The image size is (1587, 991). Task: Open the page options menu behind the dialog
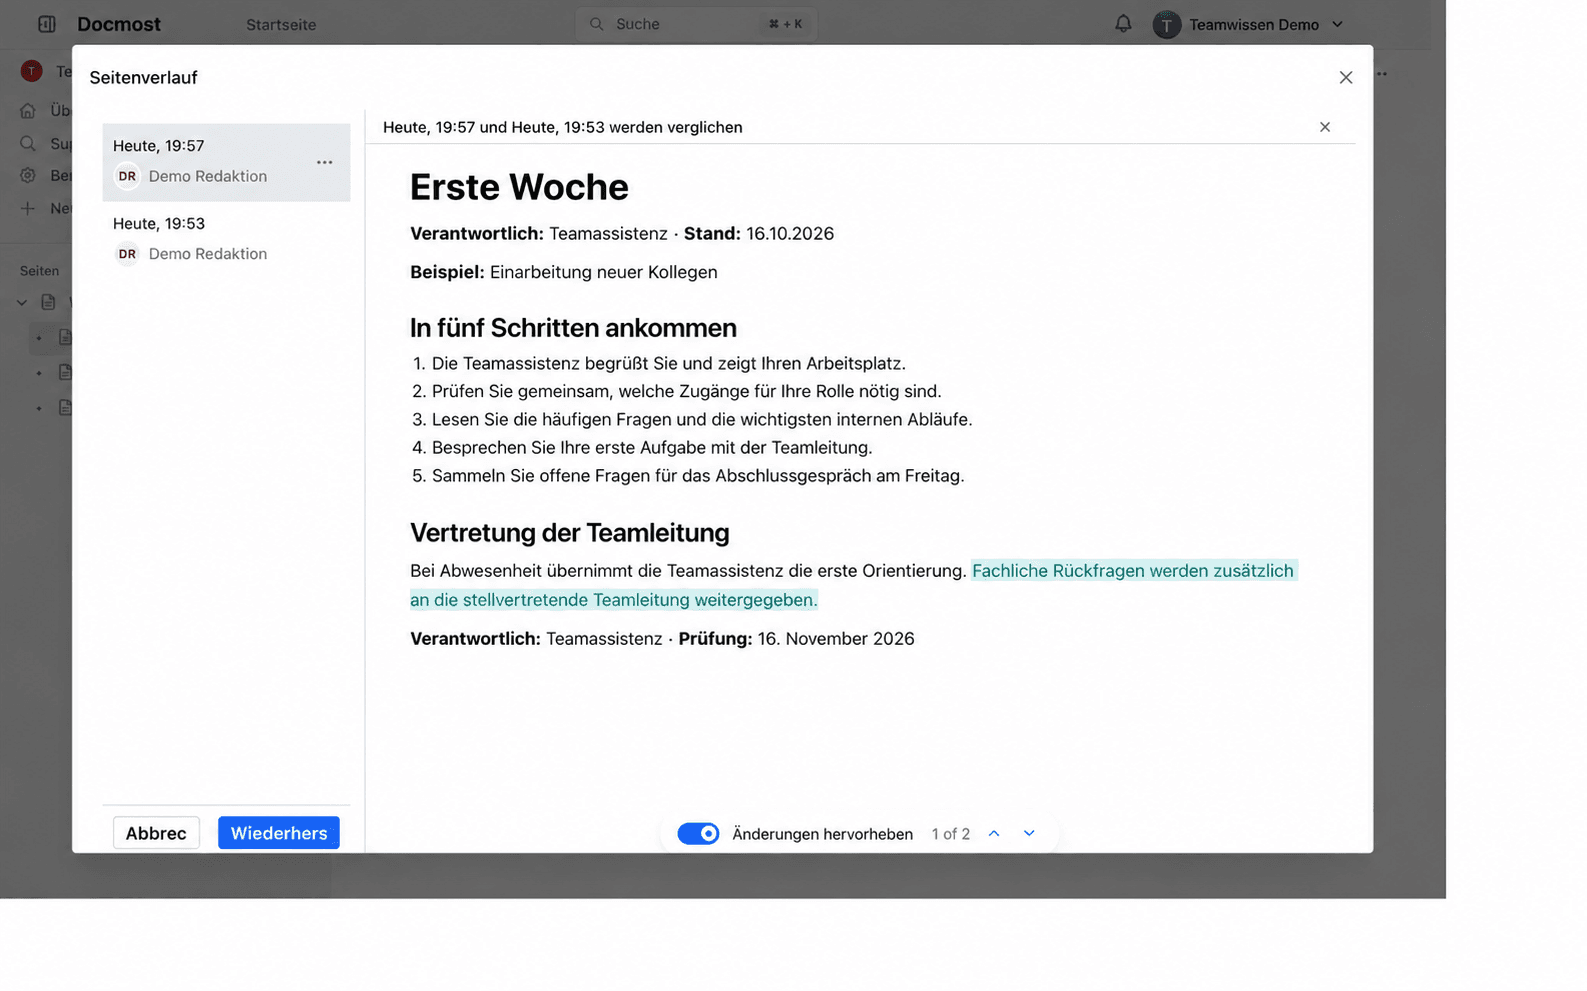(x=1381, y=74)
